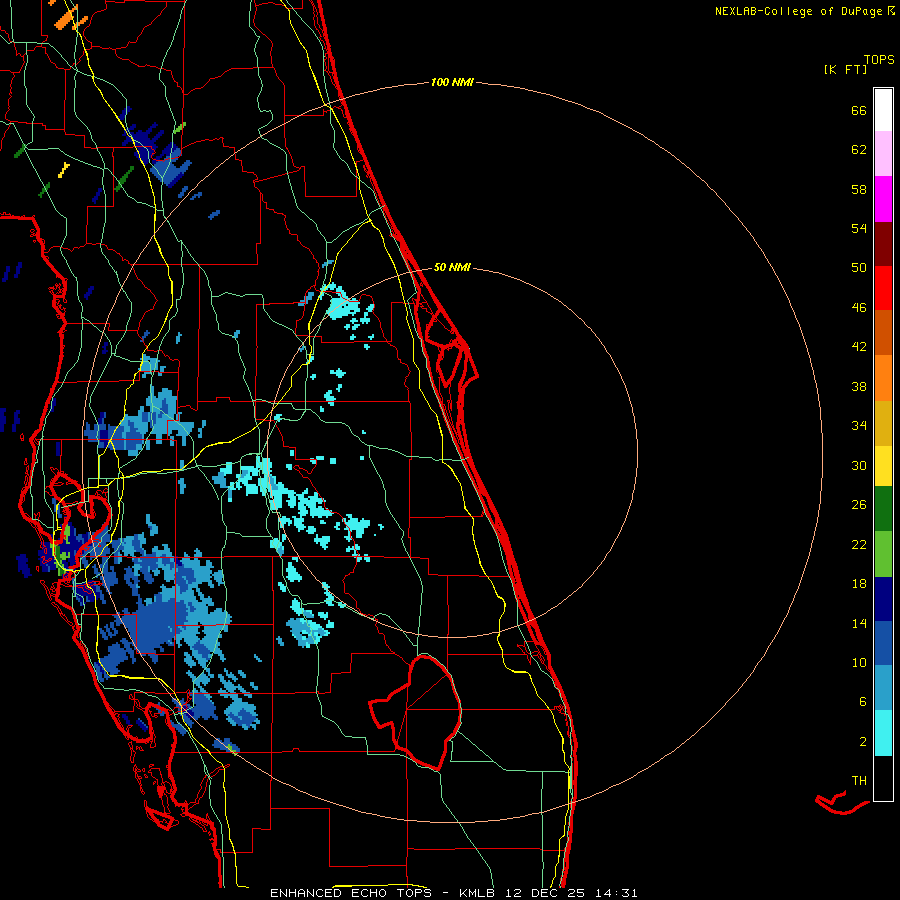Screen dimensions: 900x900
Task: Click the dark red 54 kft swatch
Action: [883, 243]
